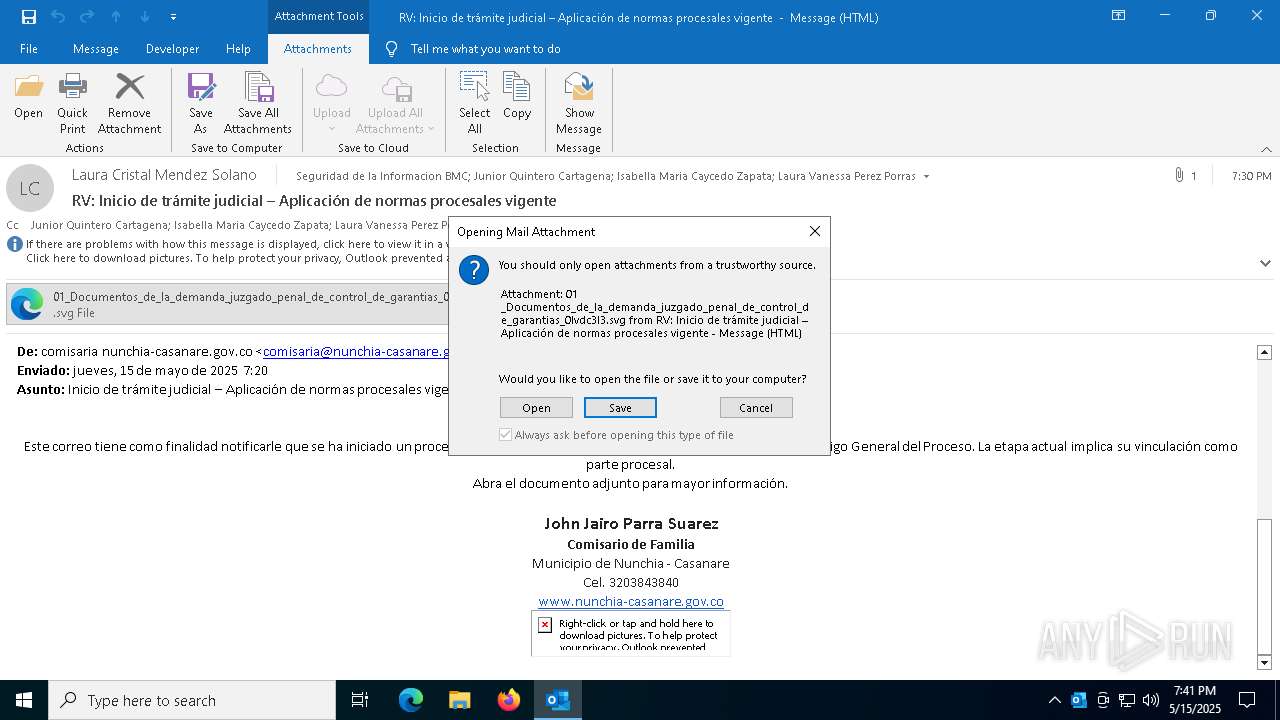Screen dimensions: 1280x720
Task: Open File Explorer from the taskbar
Action: coord(459,700)
